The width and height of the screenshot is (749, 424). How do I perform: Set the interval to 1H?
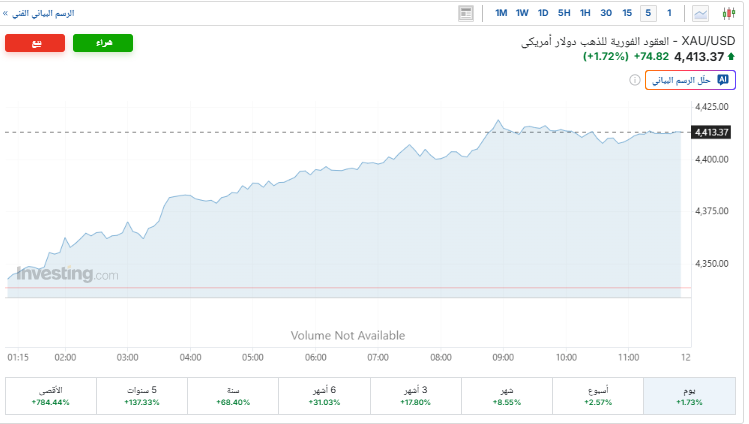click(585, 13)
